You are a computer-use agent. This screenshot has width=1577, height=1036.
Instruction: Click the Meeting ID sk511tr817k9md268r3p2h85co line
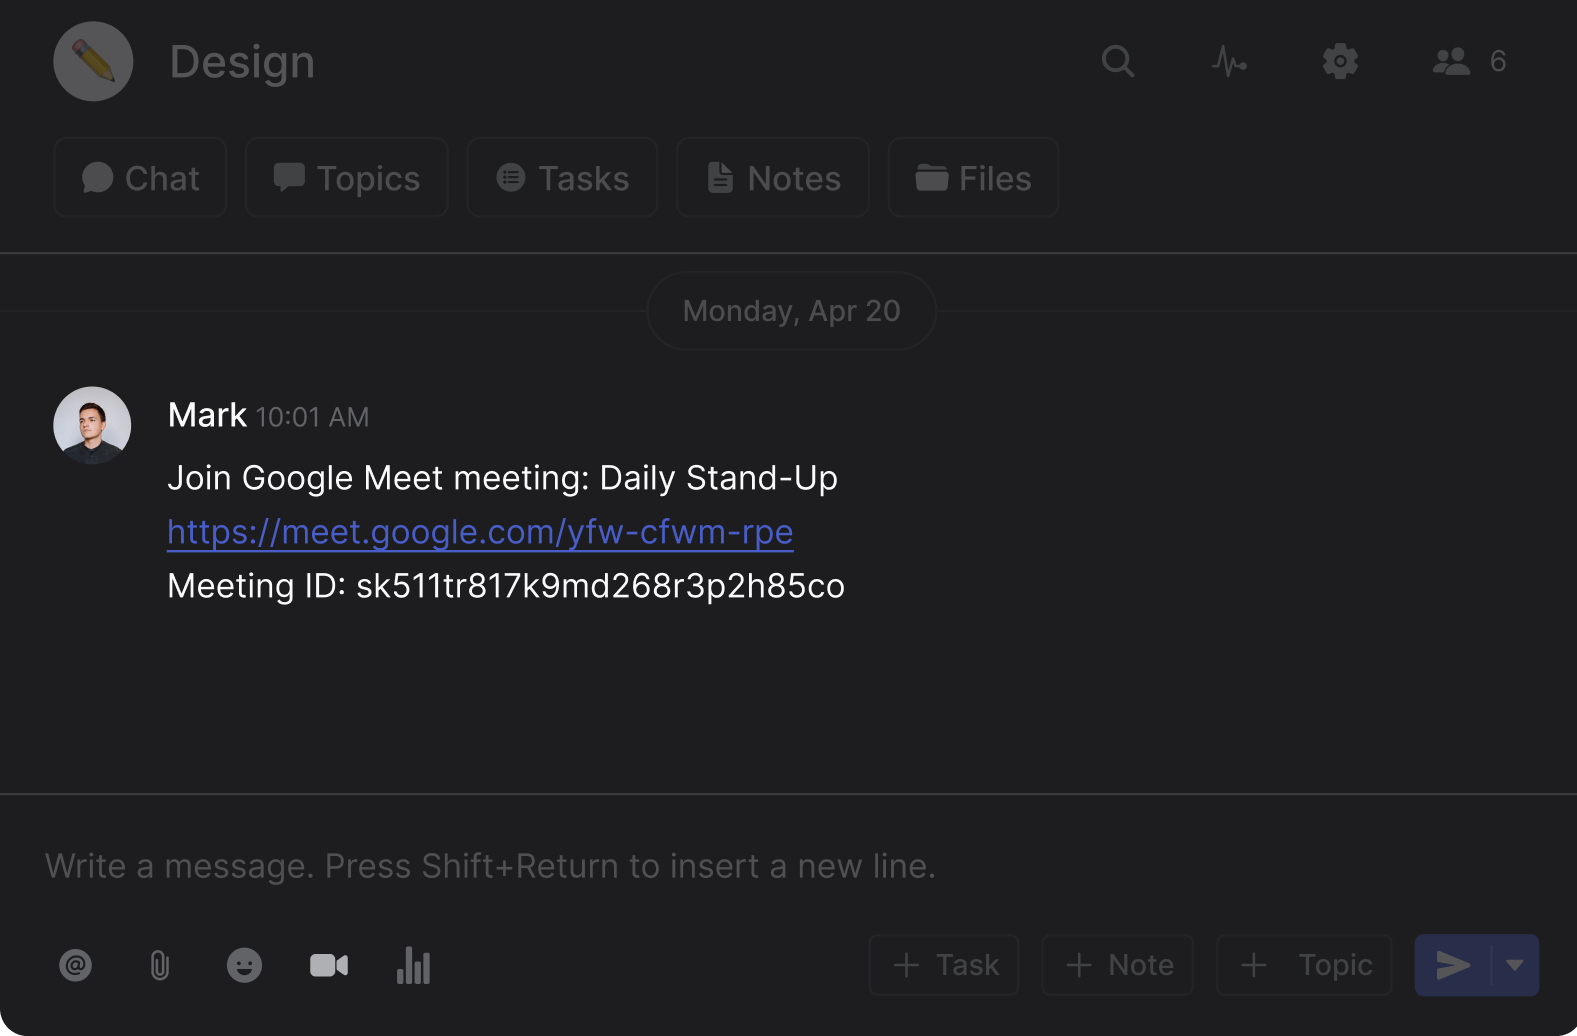click(x=506, y=586)
